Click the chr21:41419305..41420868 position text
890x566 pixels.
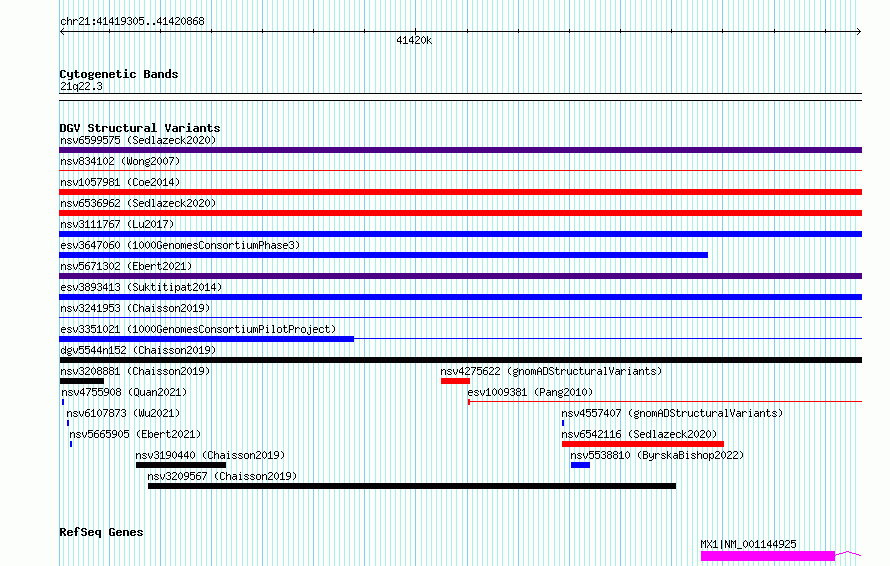[132, 22]
